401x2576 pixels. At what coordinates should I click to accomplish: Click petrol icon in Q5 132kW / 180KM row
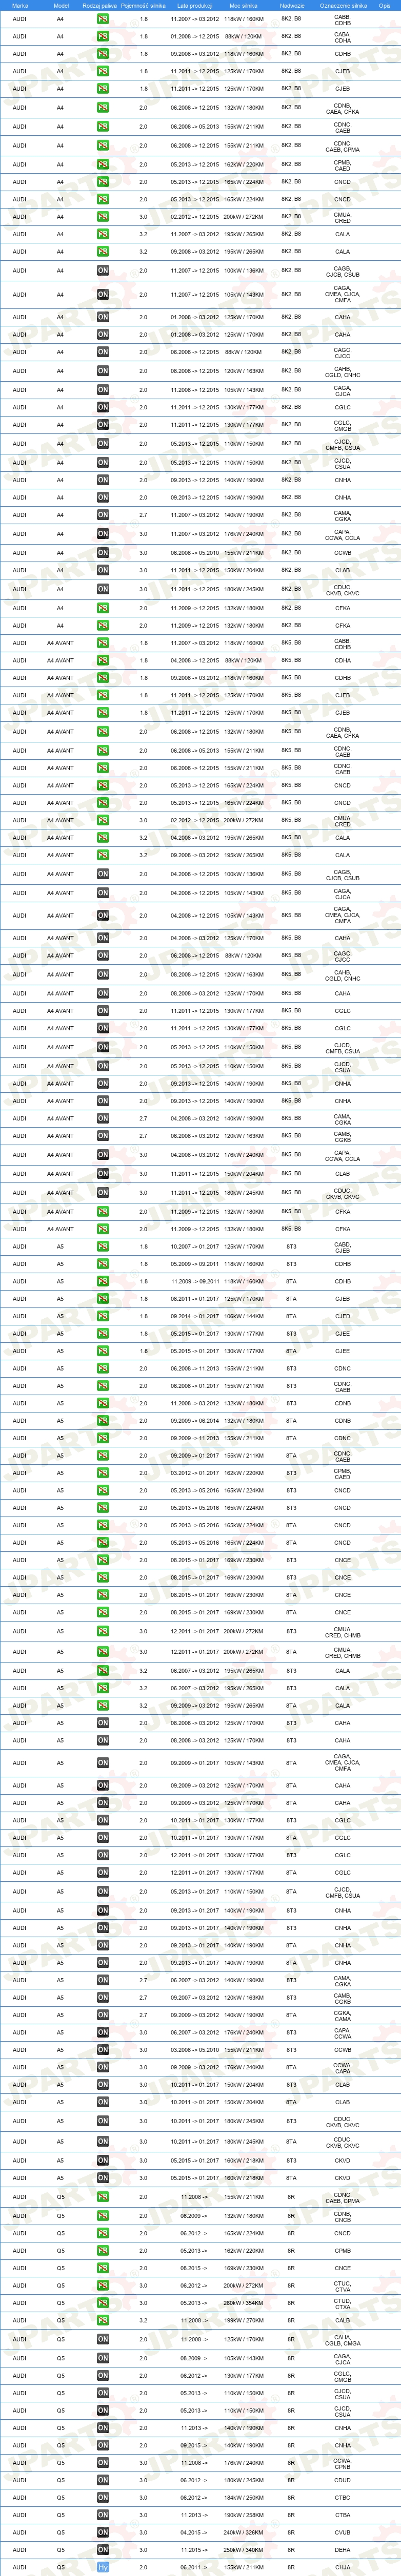pyautogui.click(x=103, y=2216)
